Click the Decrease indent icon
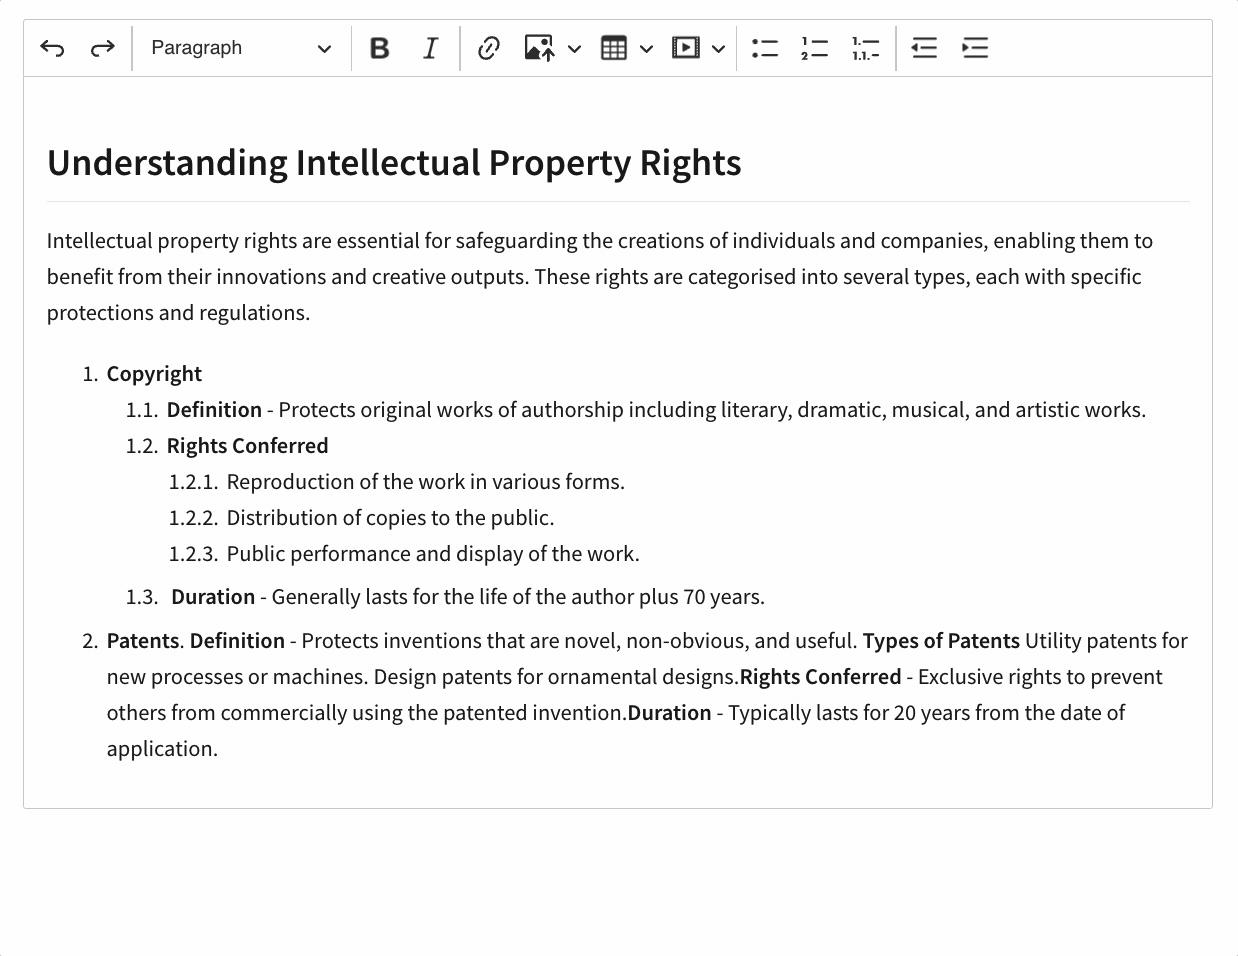 pos(924,48)
